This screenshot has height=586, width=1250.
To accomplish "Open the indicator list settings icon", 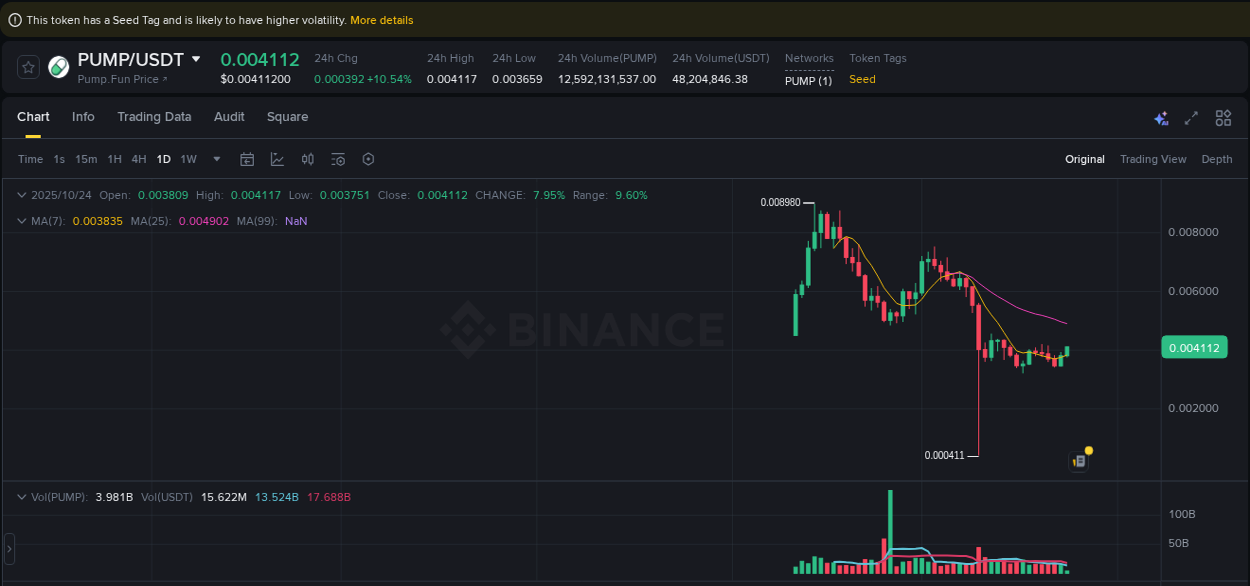I will (x=337, y=158).
